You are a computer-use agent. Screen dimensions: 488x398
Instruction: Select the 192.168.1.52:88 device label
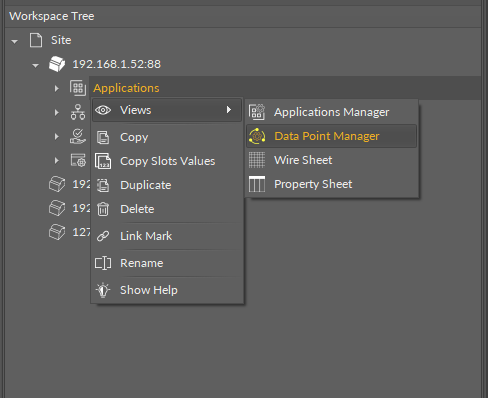pyautogui.click(x=117, y=64)
